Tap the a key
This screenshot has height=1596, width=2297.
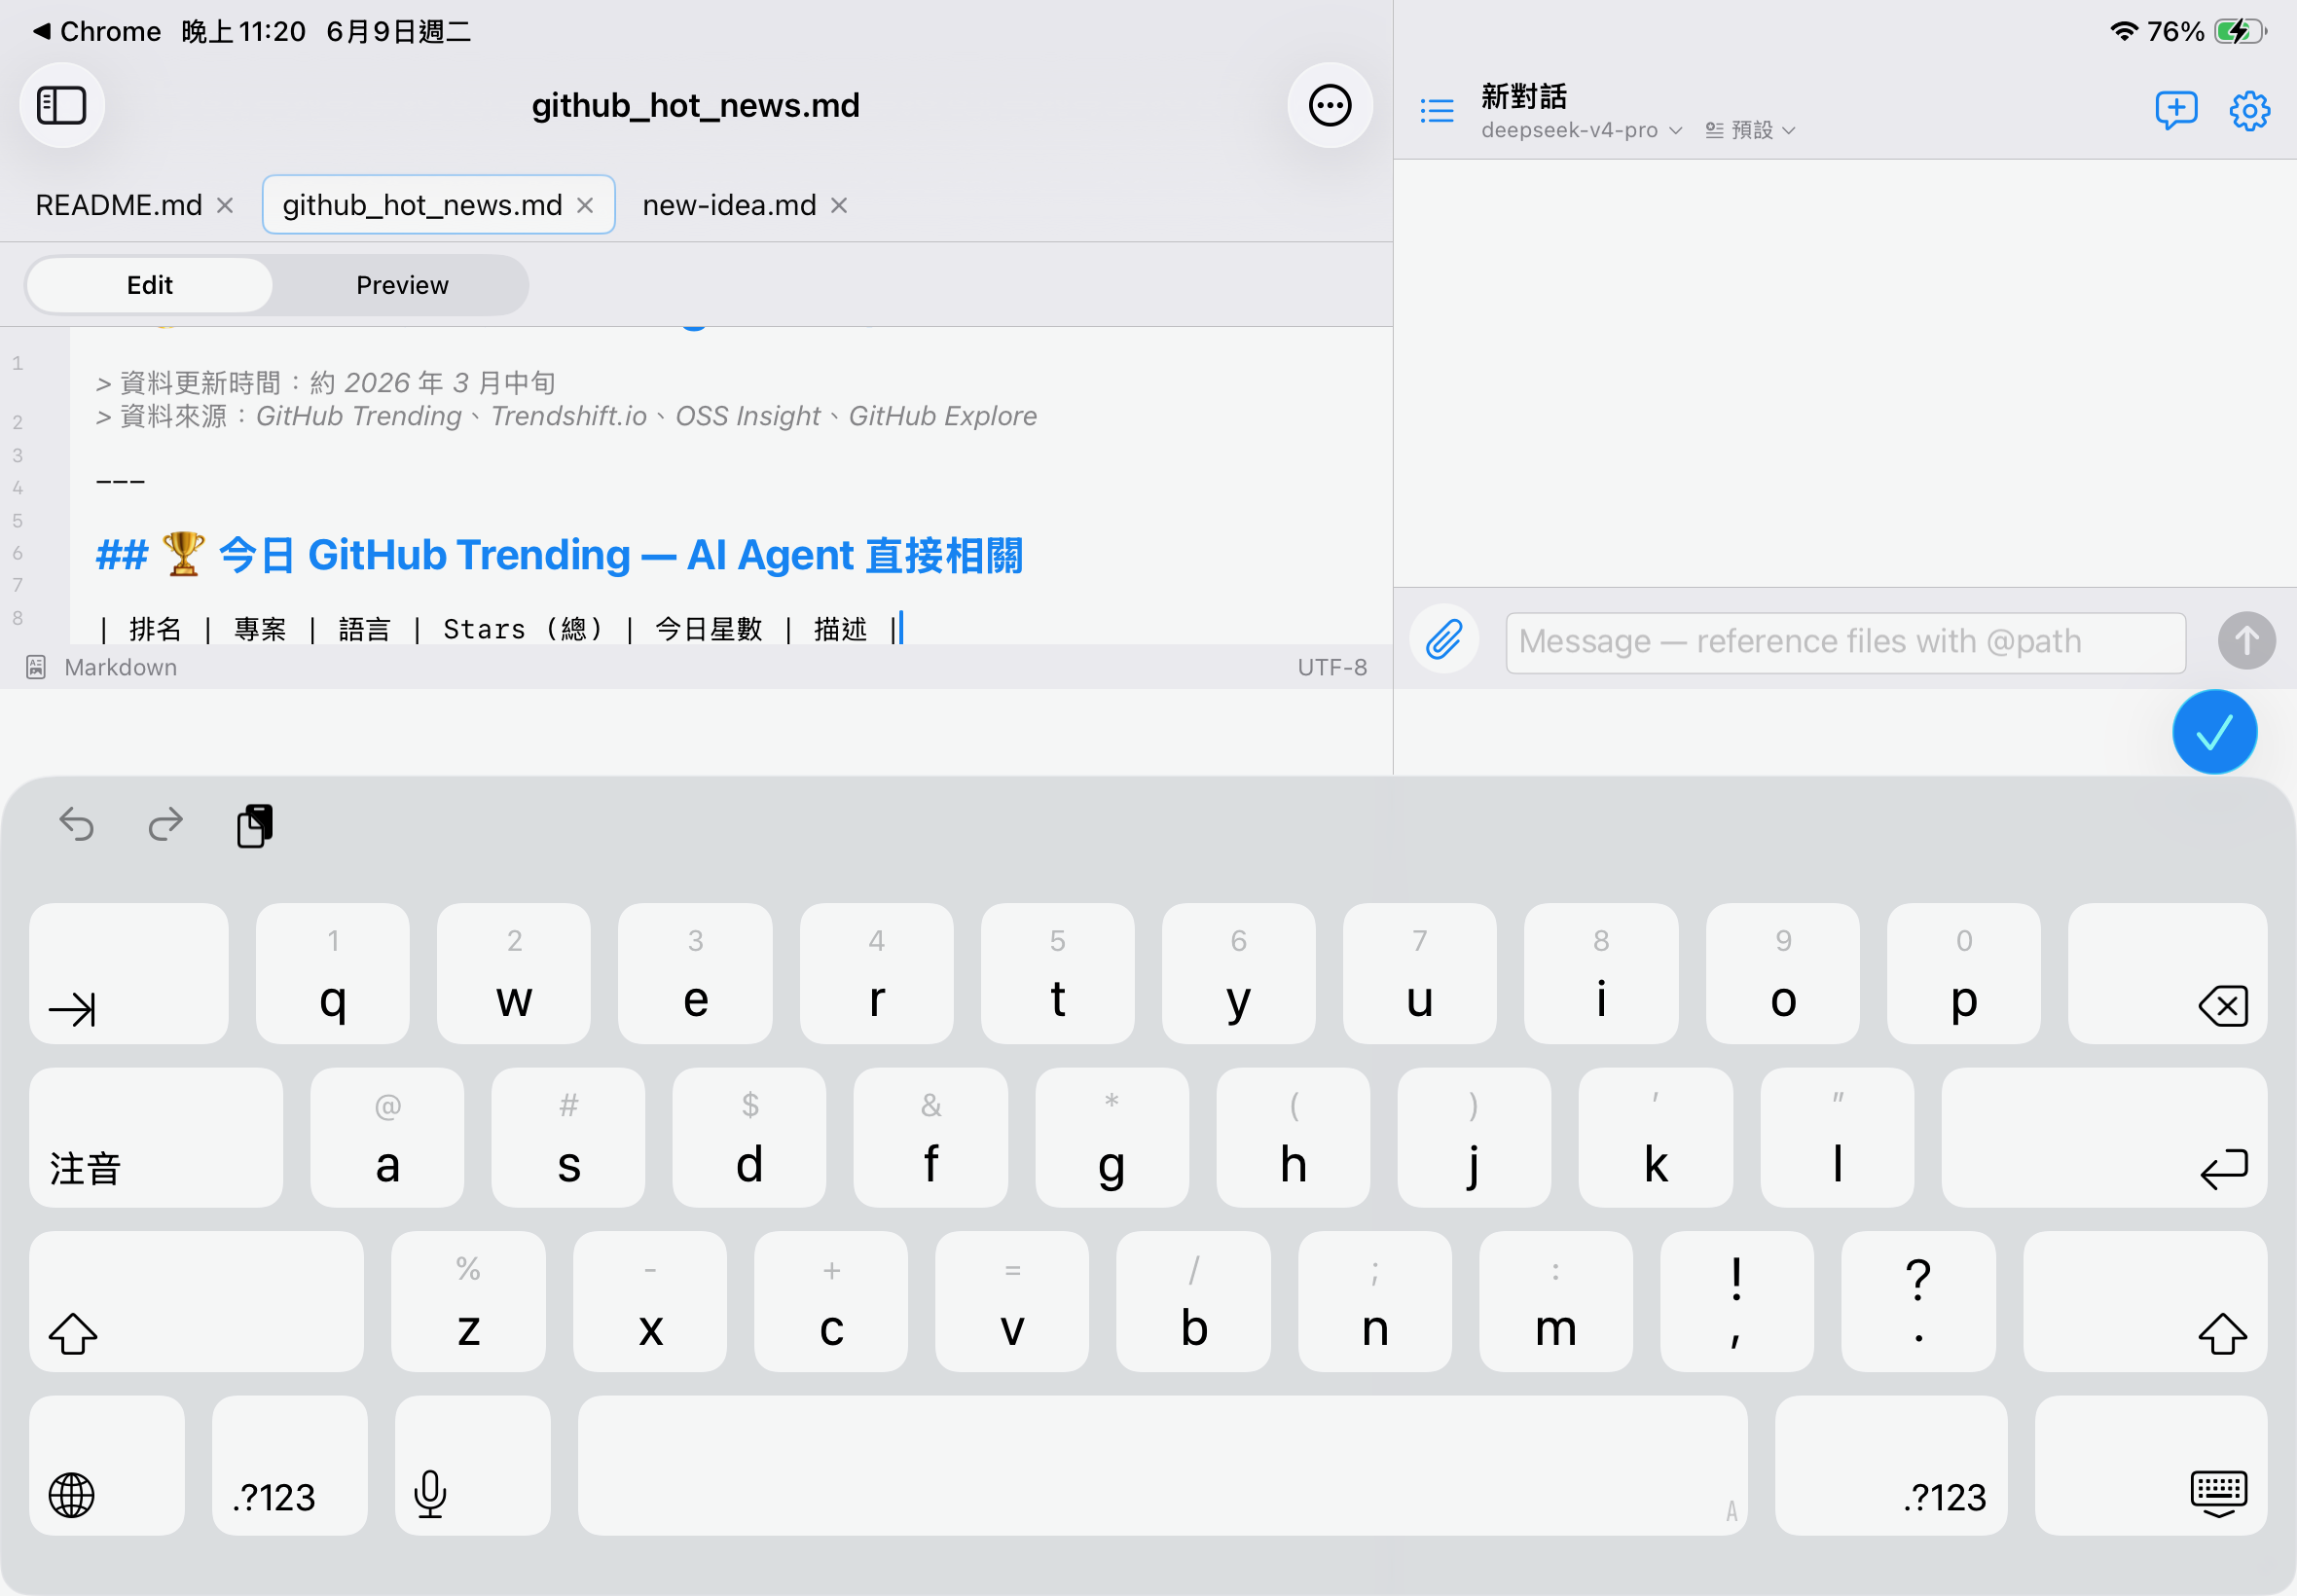[x=387, y=1137]
